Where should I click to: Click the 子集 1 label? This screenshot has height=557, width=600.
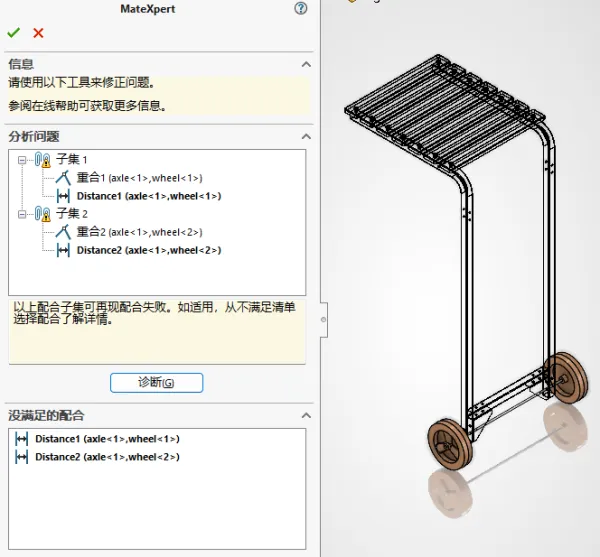pos(72,159)
